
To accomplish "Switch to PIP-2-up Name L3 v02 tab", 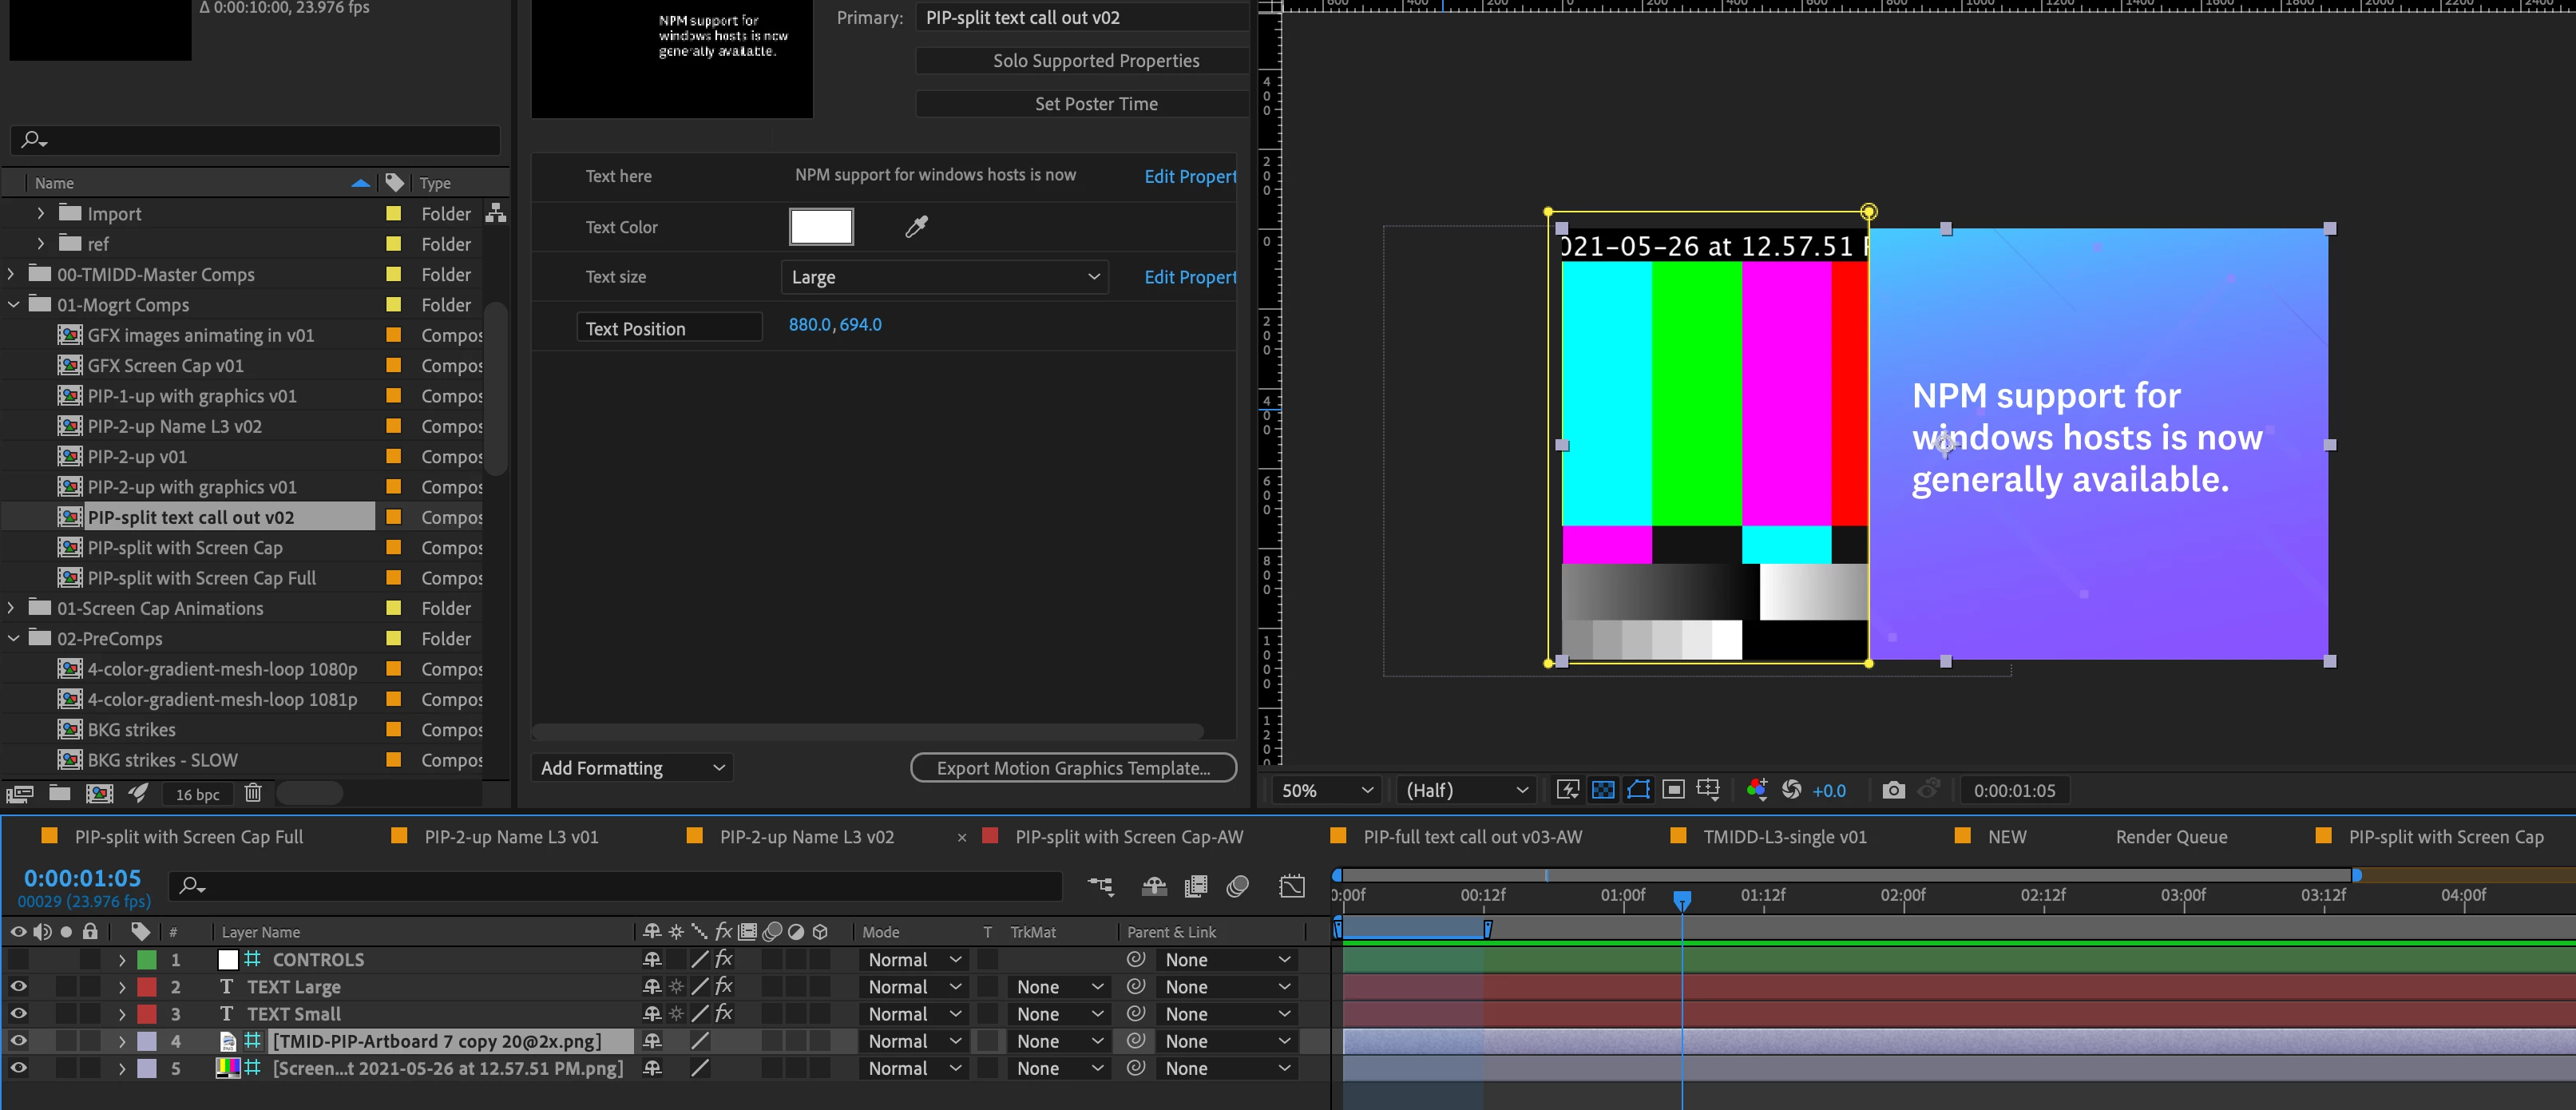I will [806, 837].
